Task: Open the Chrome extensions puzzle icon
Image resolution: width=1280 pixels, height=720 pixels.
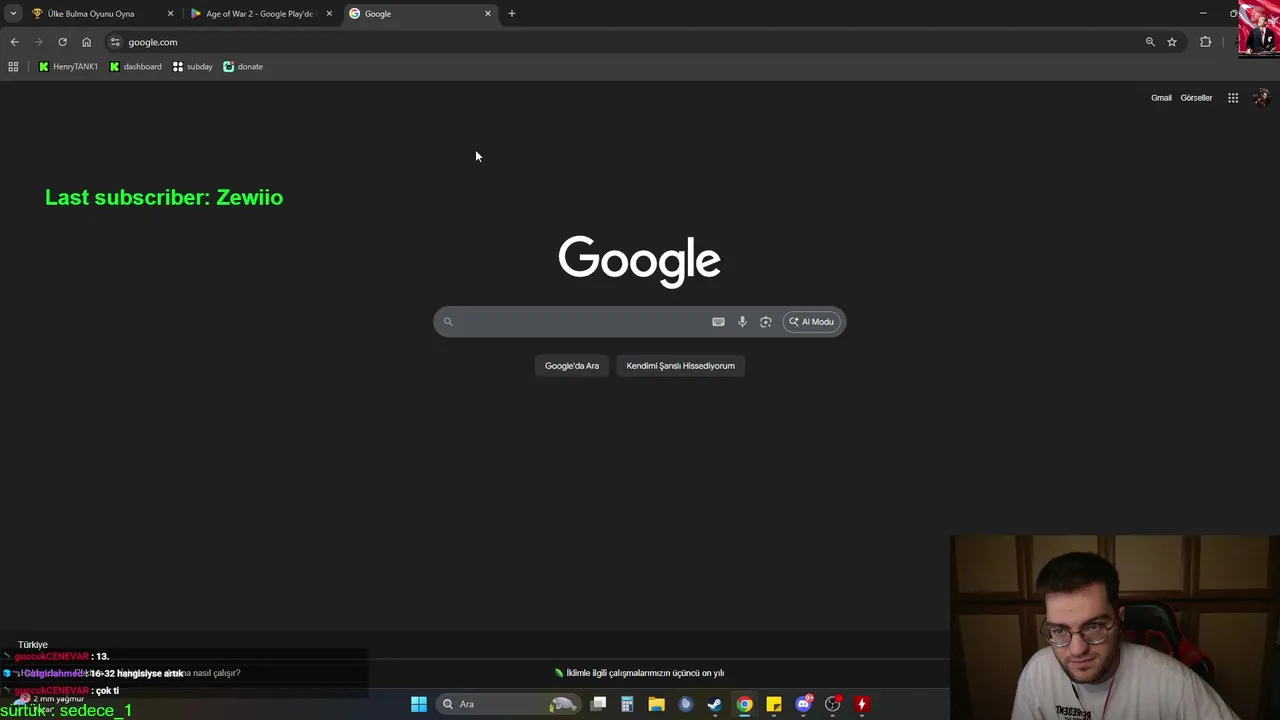Action: 1205,42
